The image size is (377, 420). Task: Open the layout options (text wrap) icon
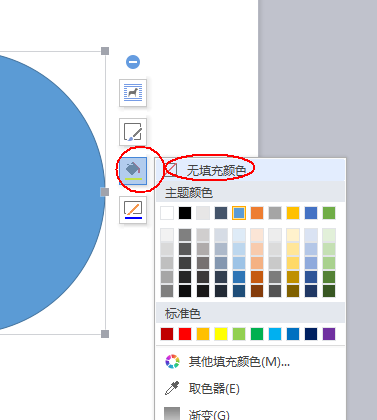(x=133, y=93)
